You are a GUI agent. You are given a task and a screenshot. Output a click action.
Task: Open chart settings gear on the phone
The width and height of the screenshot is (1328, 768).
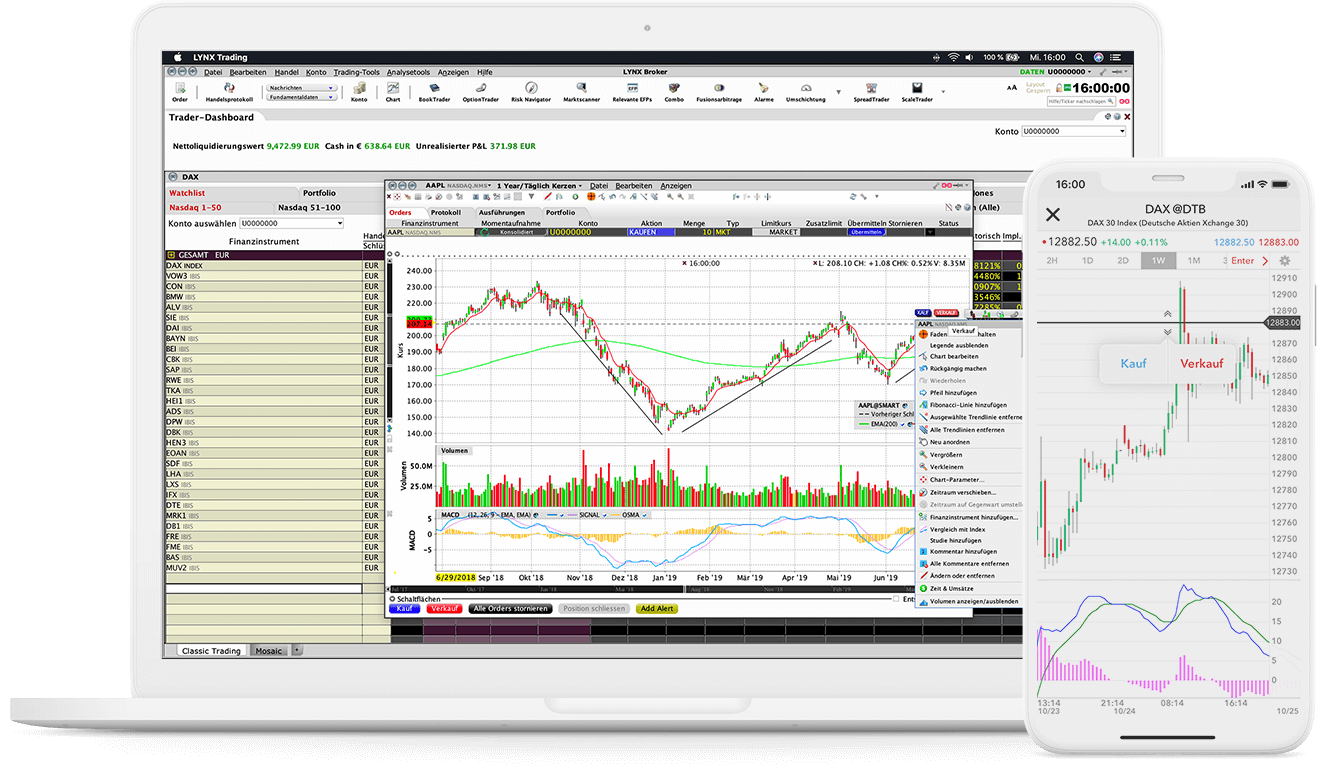1285,261
